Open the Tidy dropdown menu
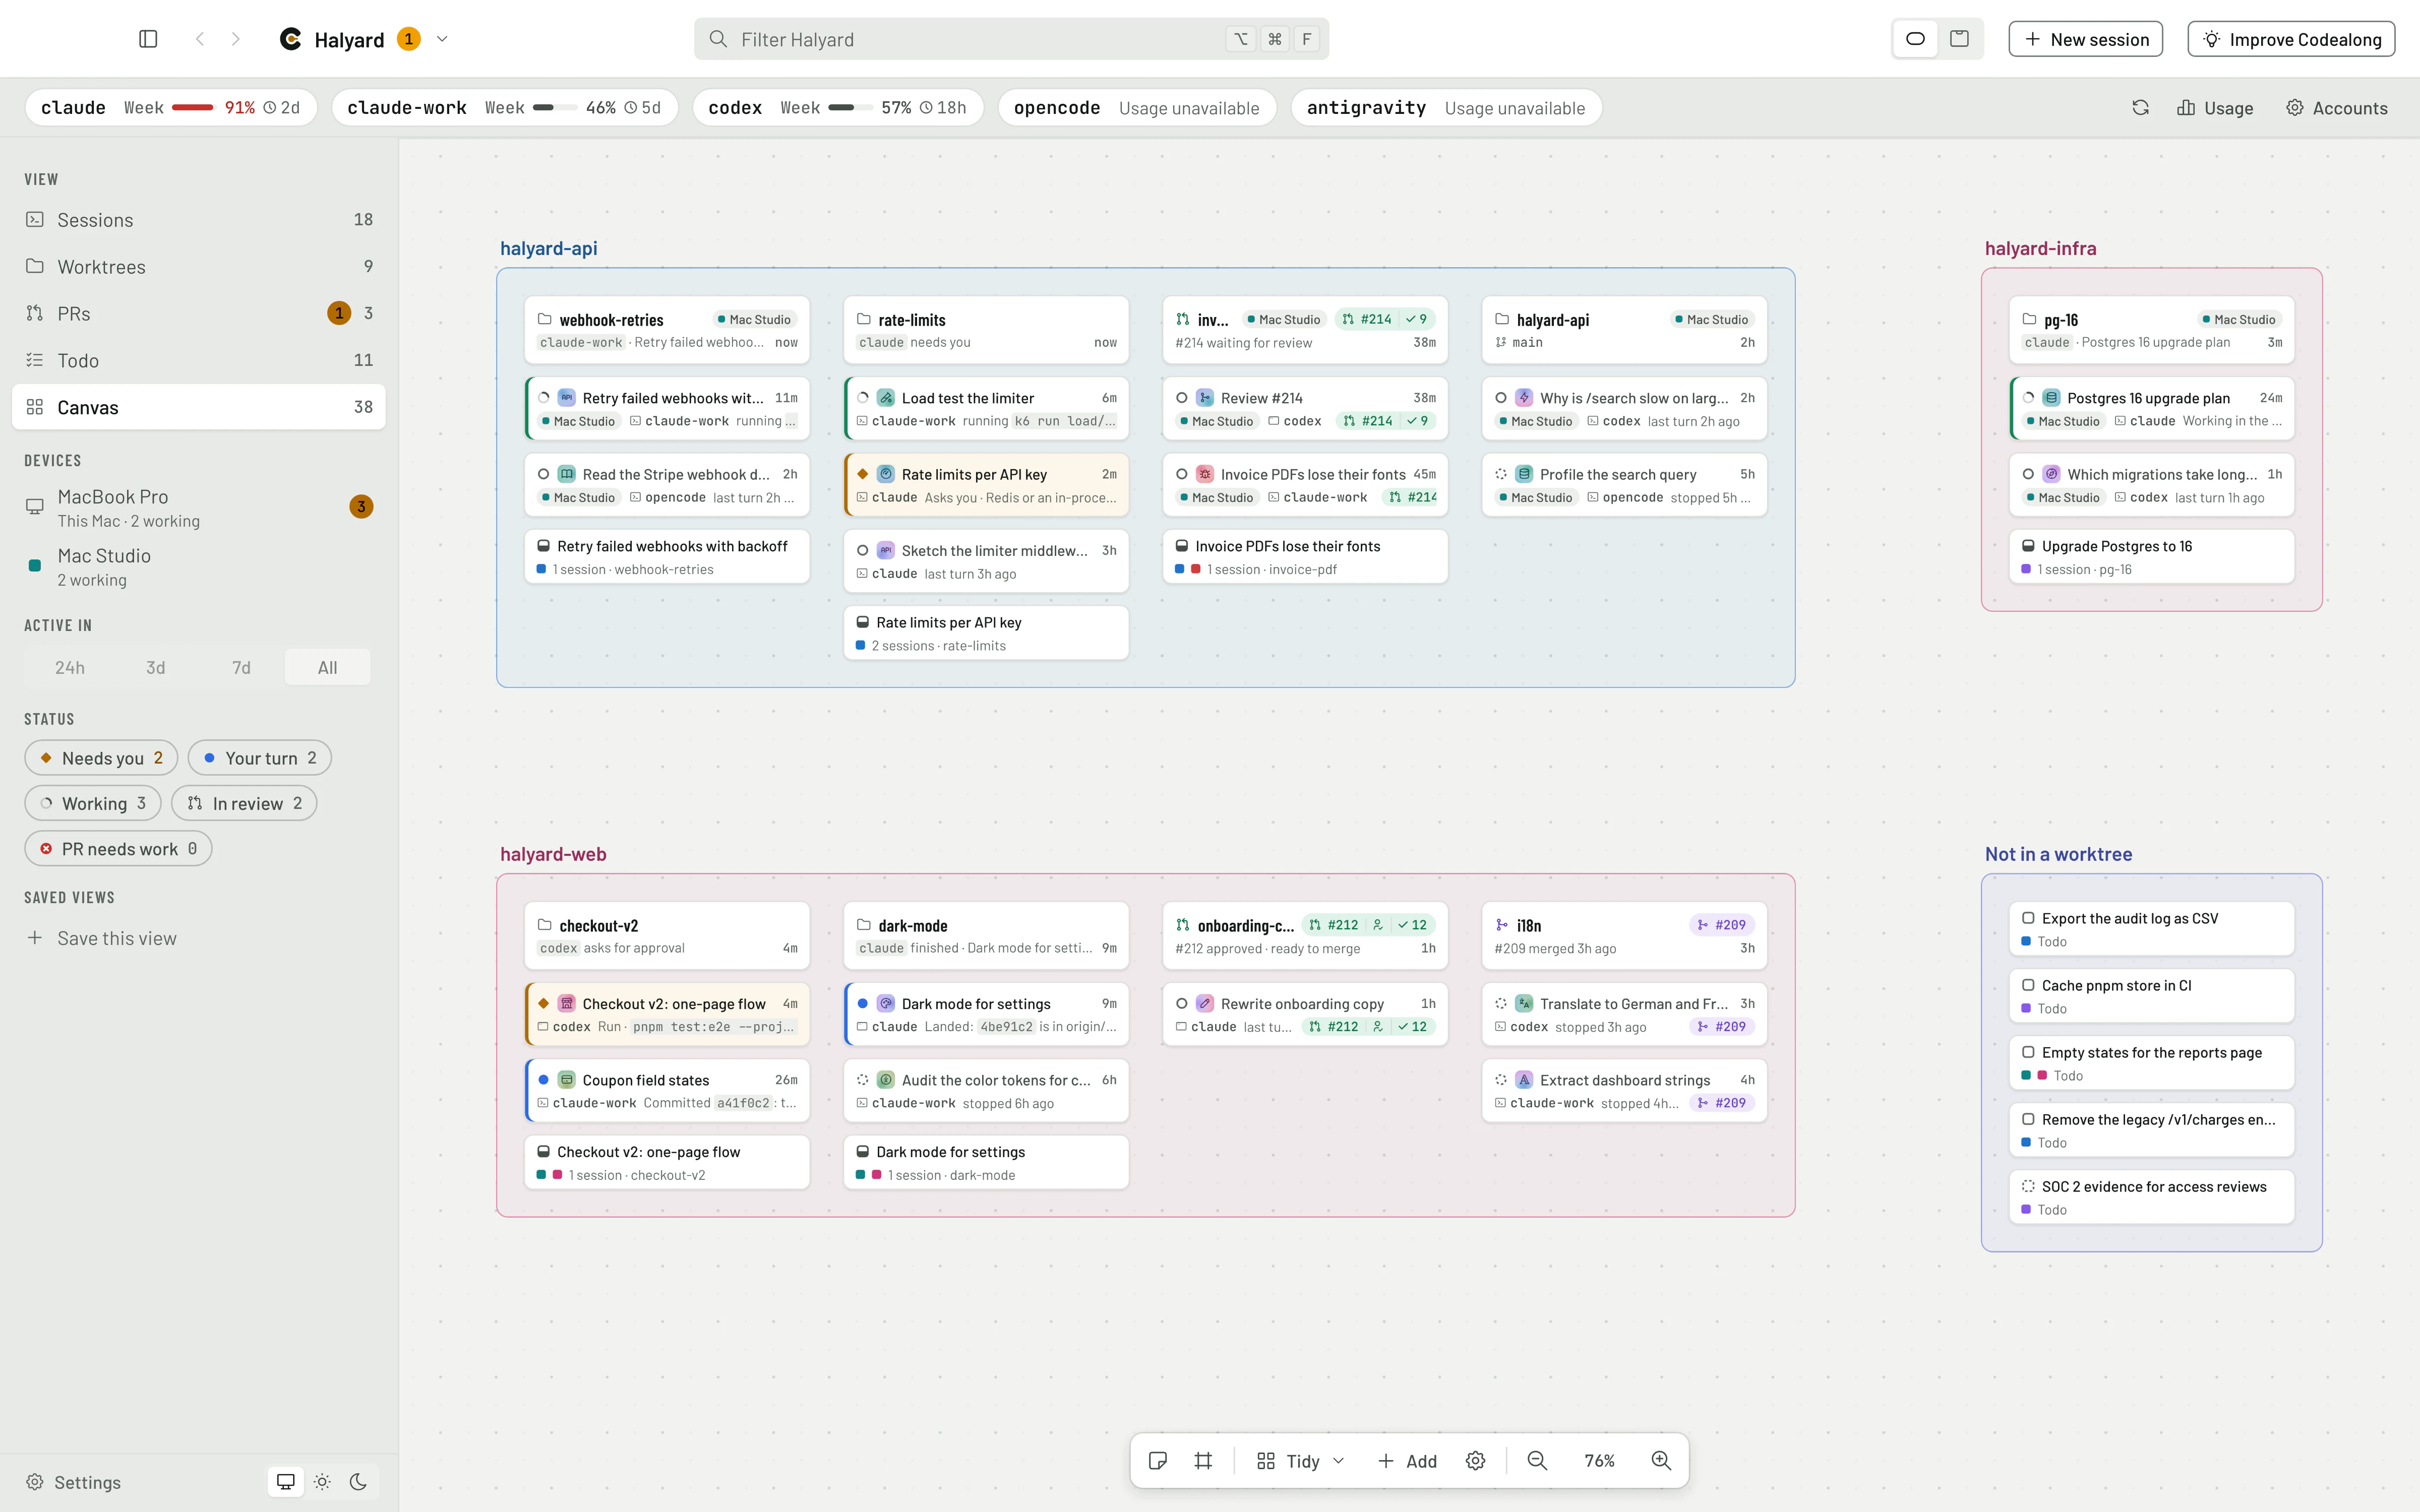2420x1512 pixels. click(x=1300, y=1461)
